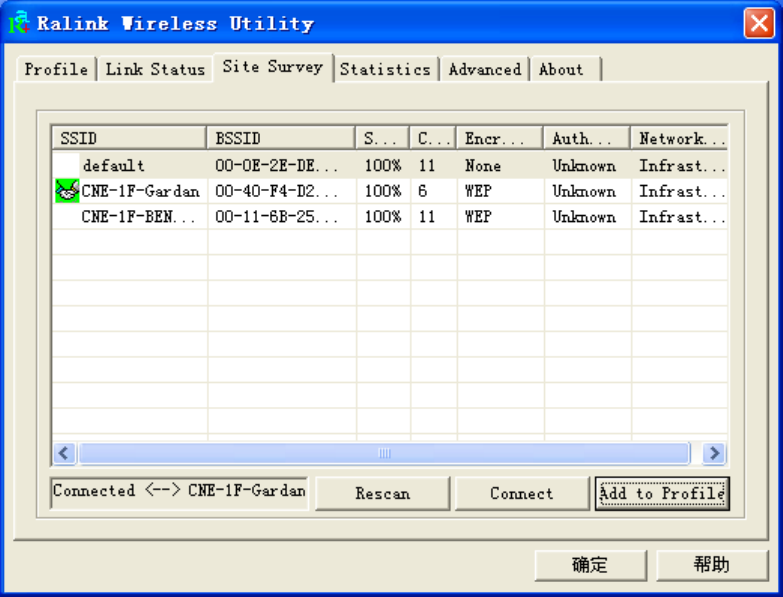Go to the Statistics tab
The image size is (783, 597).
coord(385,69)
